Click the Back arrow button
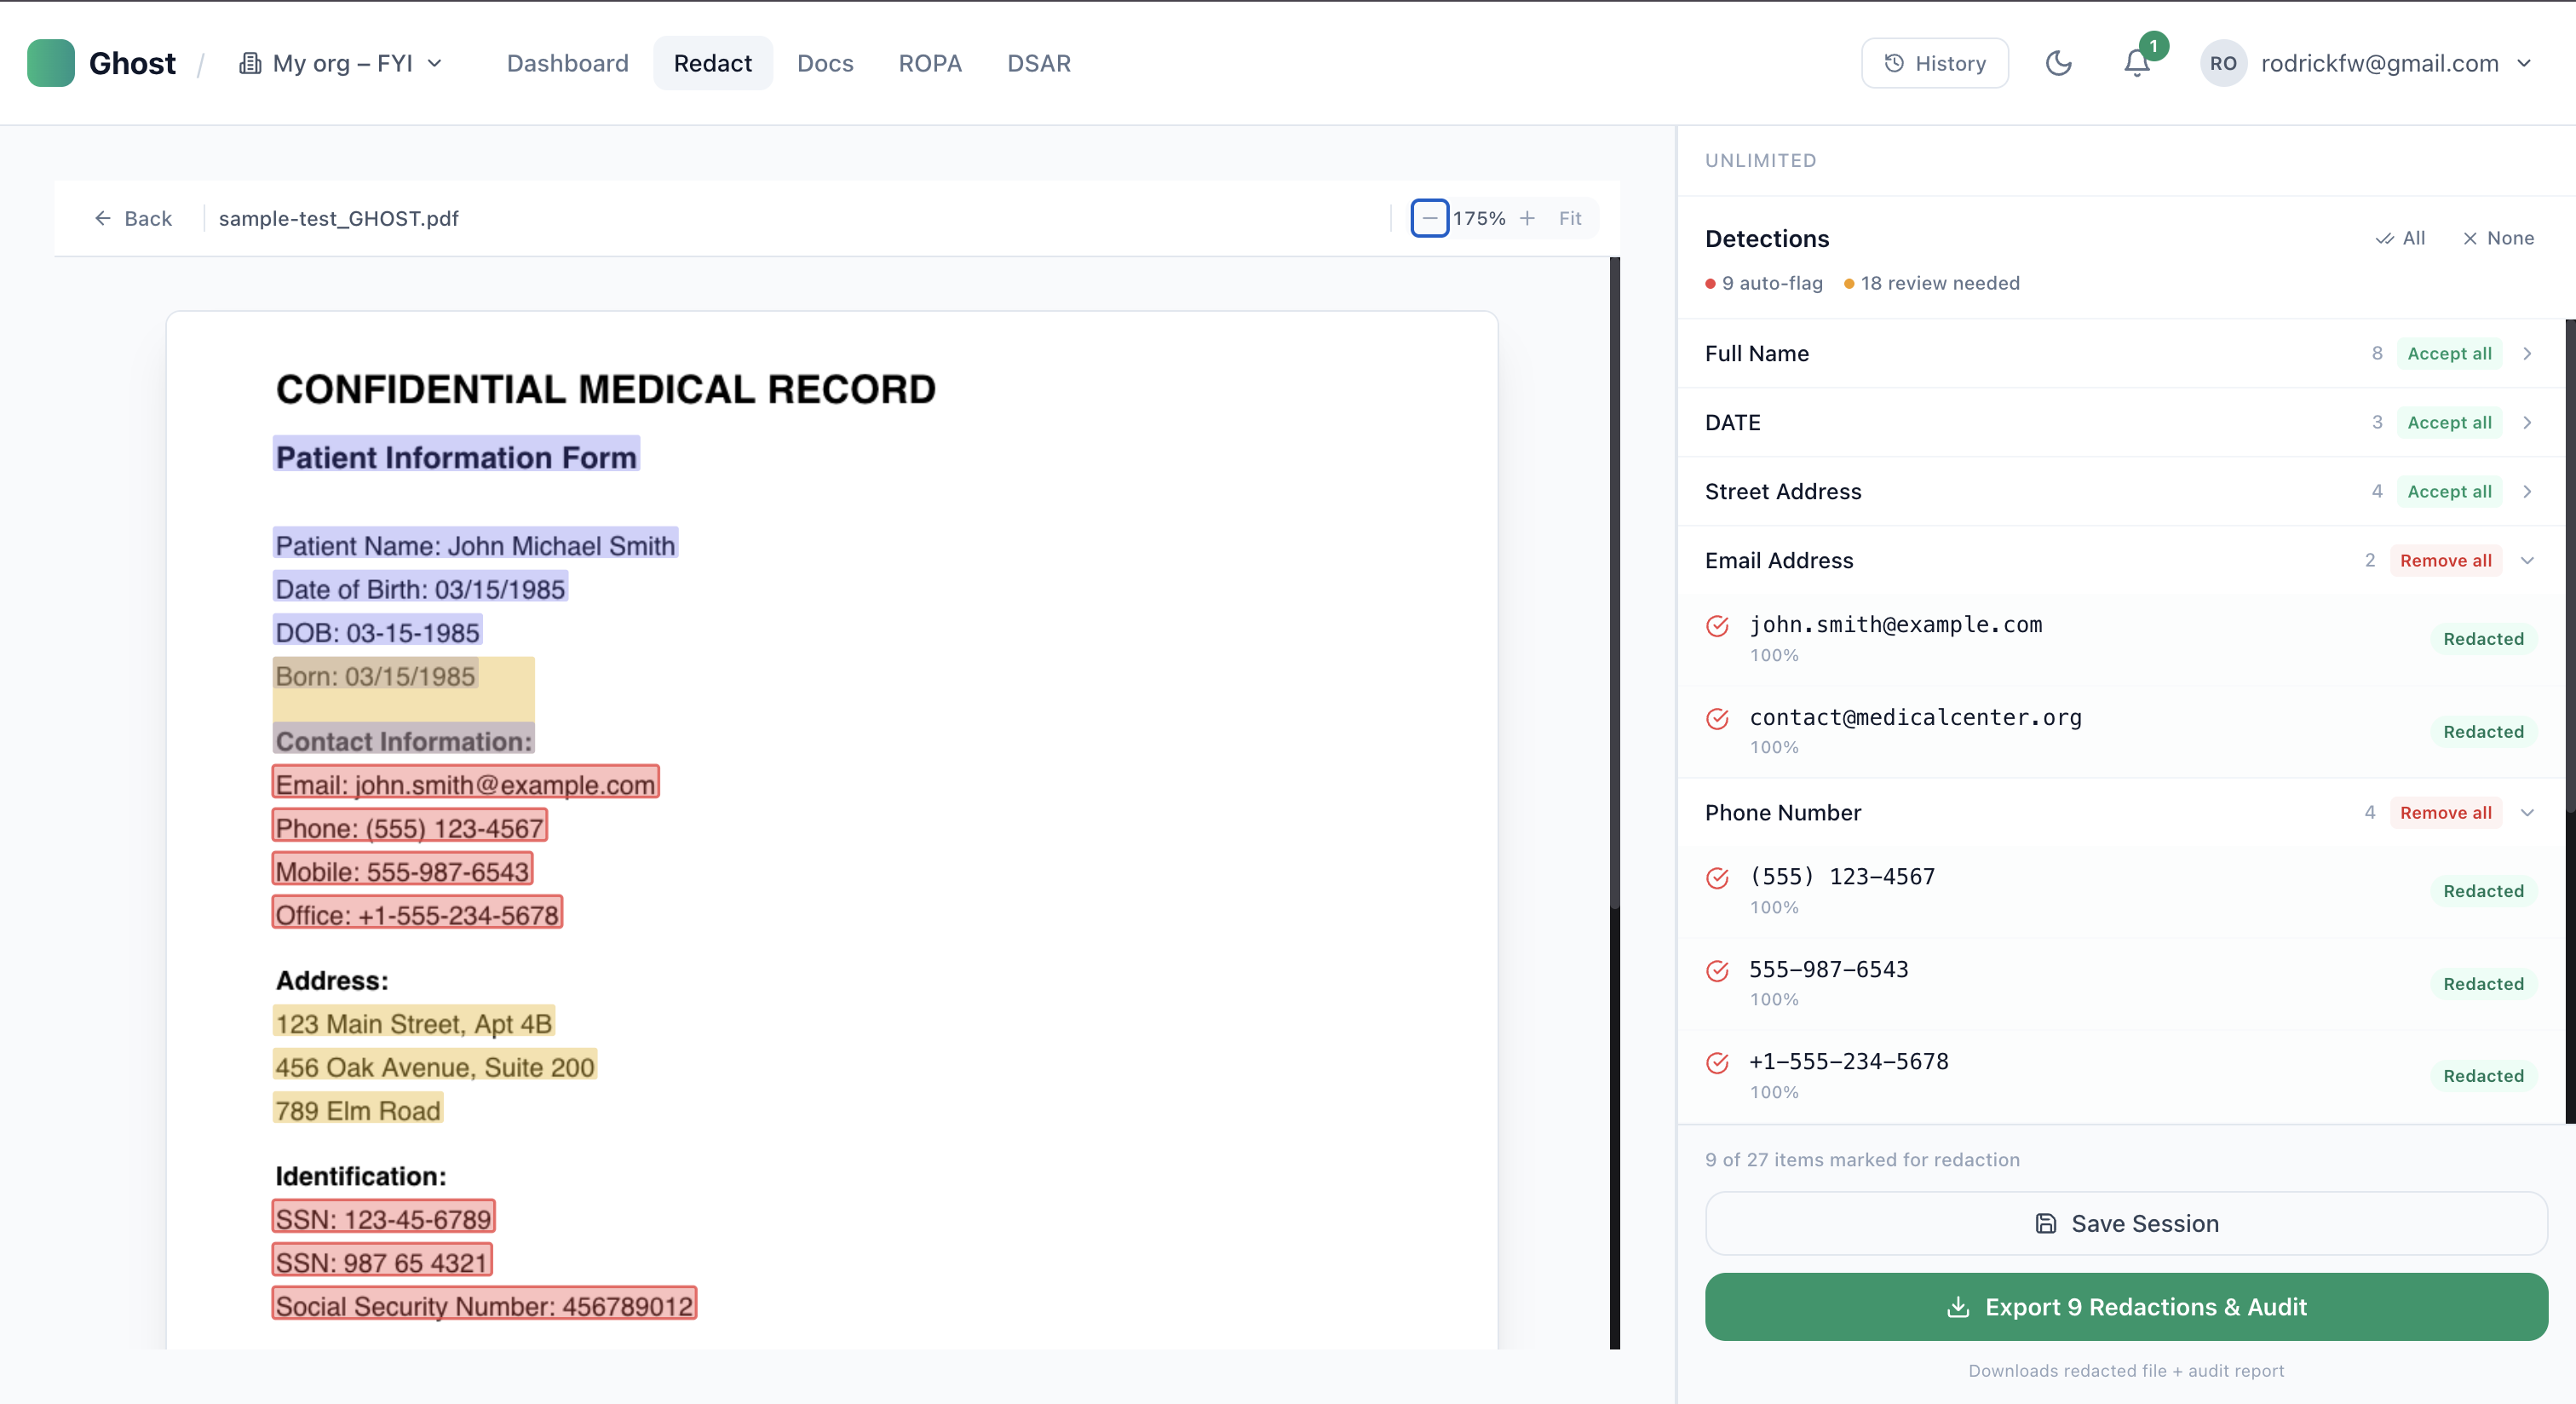 coord(132,218)
